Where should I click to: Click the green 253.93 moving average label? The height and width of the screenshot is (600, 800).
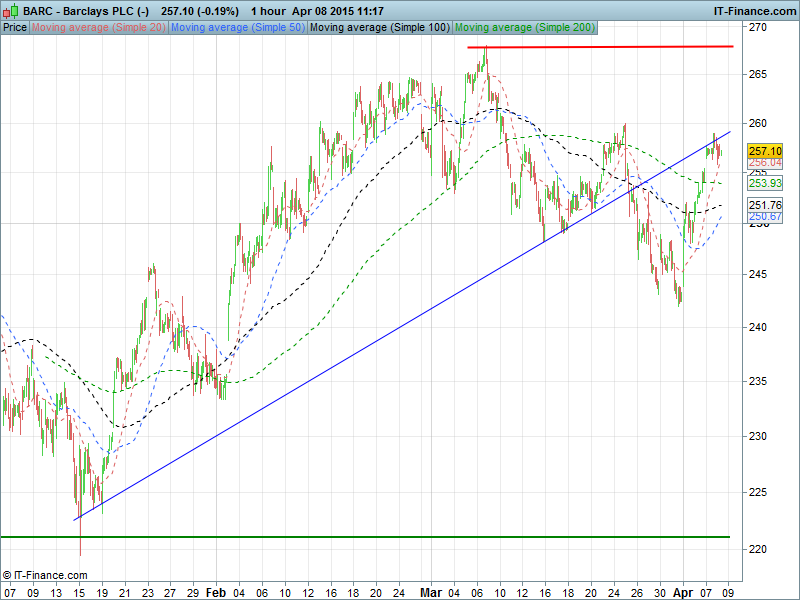tap(764, 183)
